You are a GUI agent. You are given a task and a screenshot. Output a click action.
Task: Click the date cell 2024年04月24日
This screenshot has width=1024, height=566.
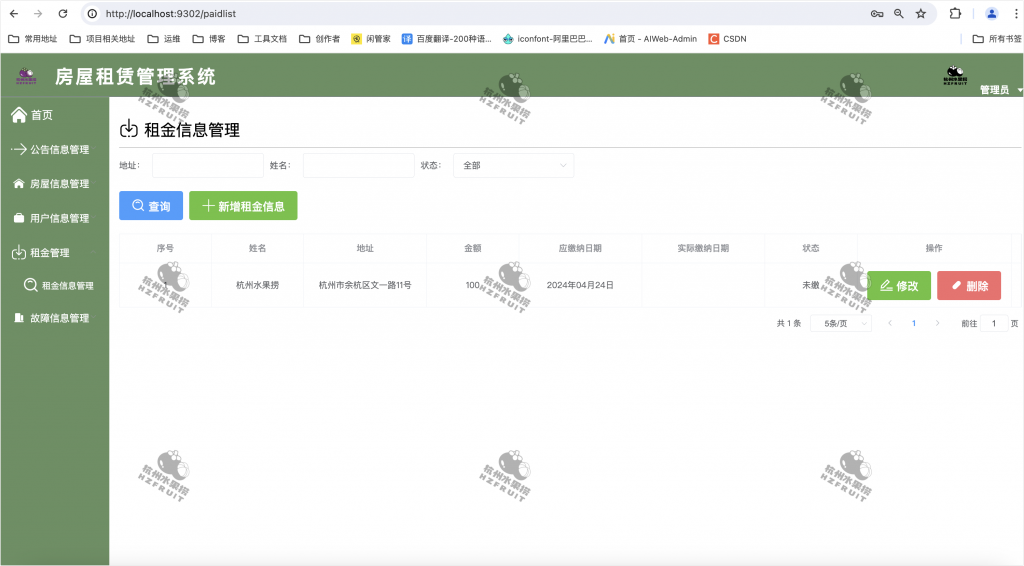point(580,285)
